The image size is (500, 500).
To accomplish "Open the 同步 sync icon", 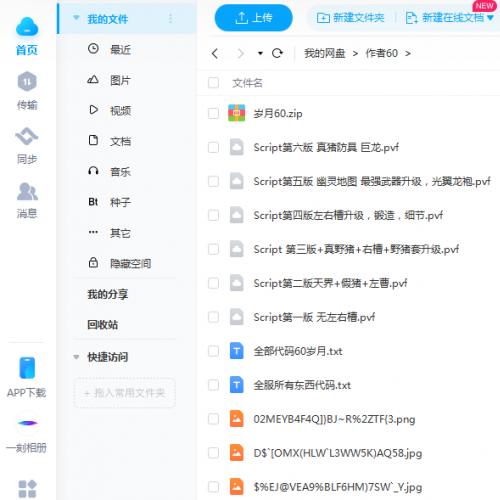I will tap(27, 136).
